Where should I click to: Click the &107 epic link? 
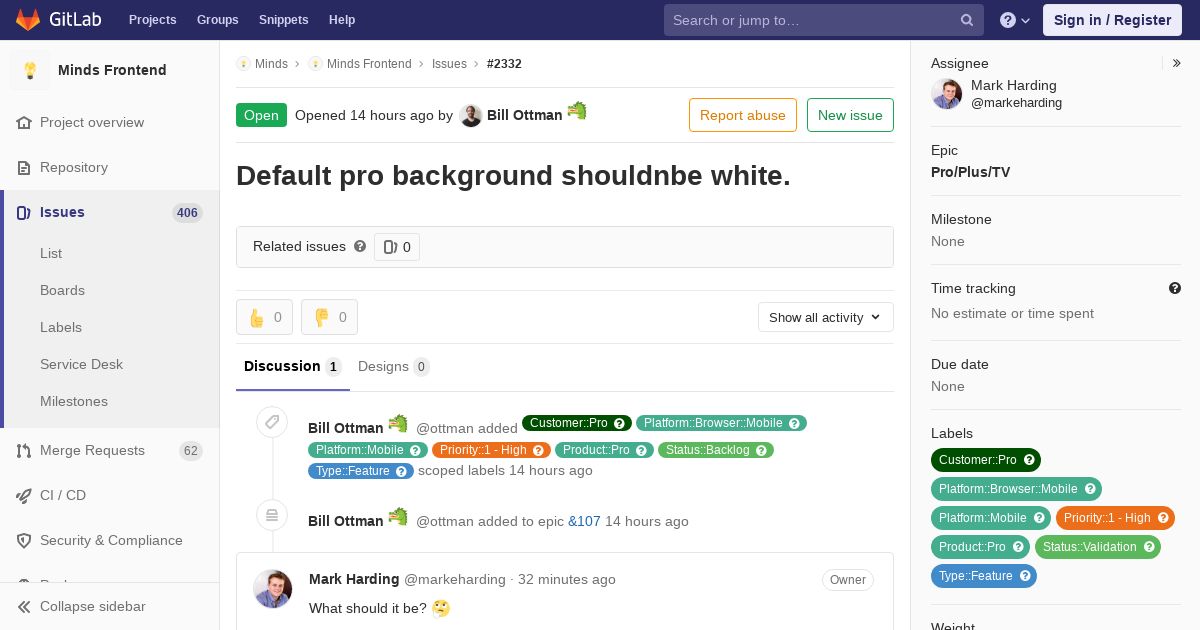(584, 521)
